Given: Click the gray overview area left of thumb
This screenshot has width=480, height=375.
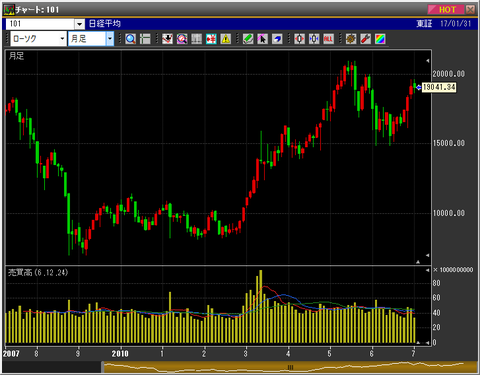Looking at the screenshot, I should pyautogui.click(x=52, y=367).
